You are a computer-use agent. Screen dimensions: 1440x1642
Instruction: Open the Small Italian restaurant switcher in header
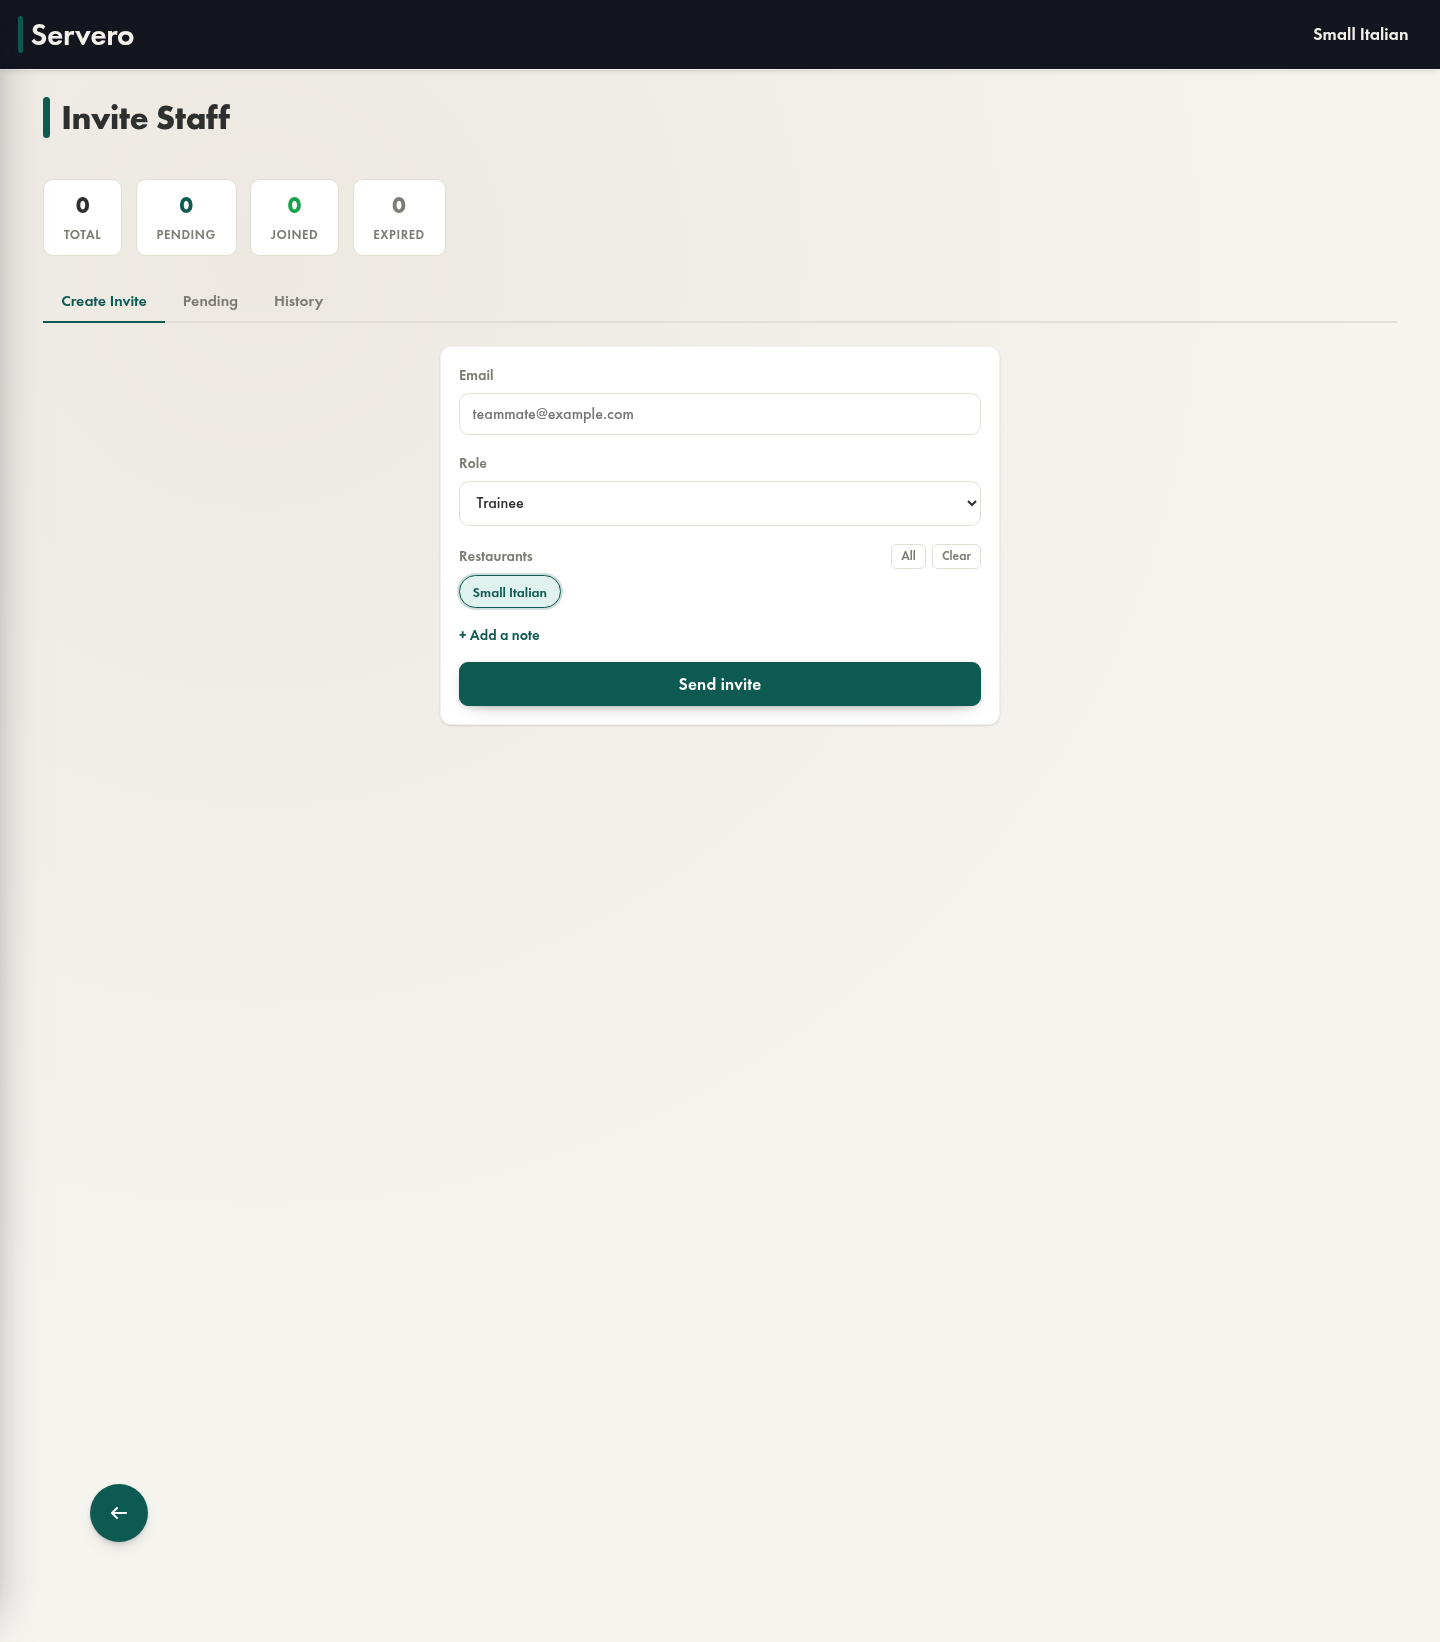[1360, 34]
